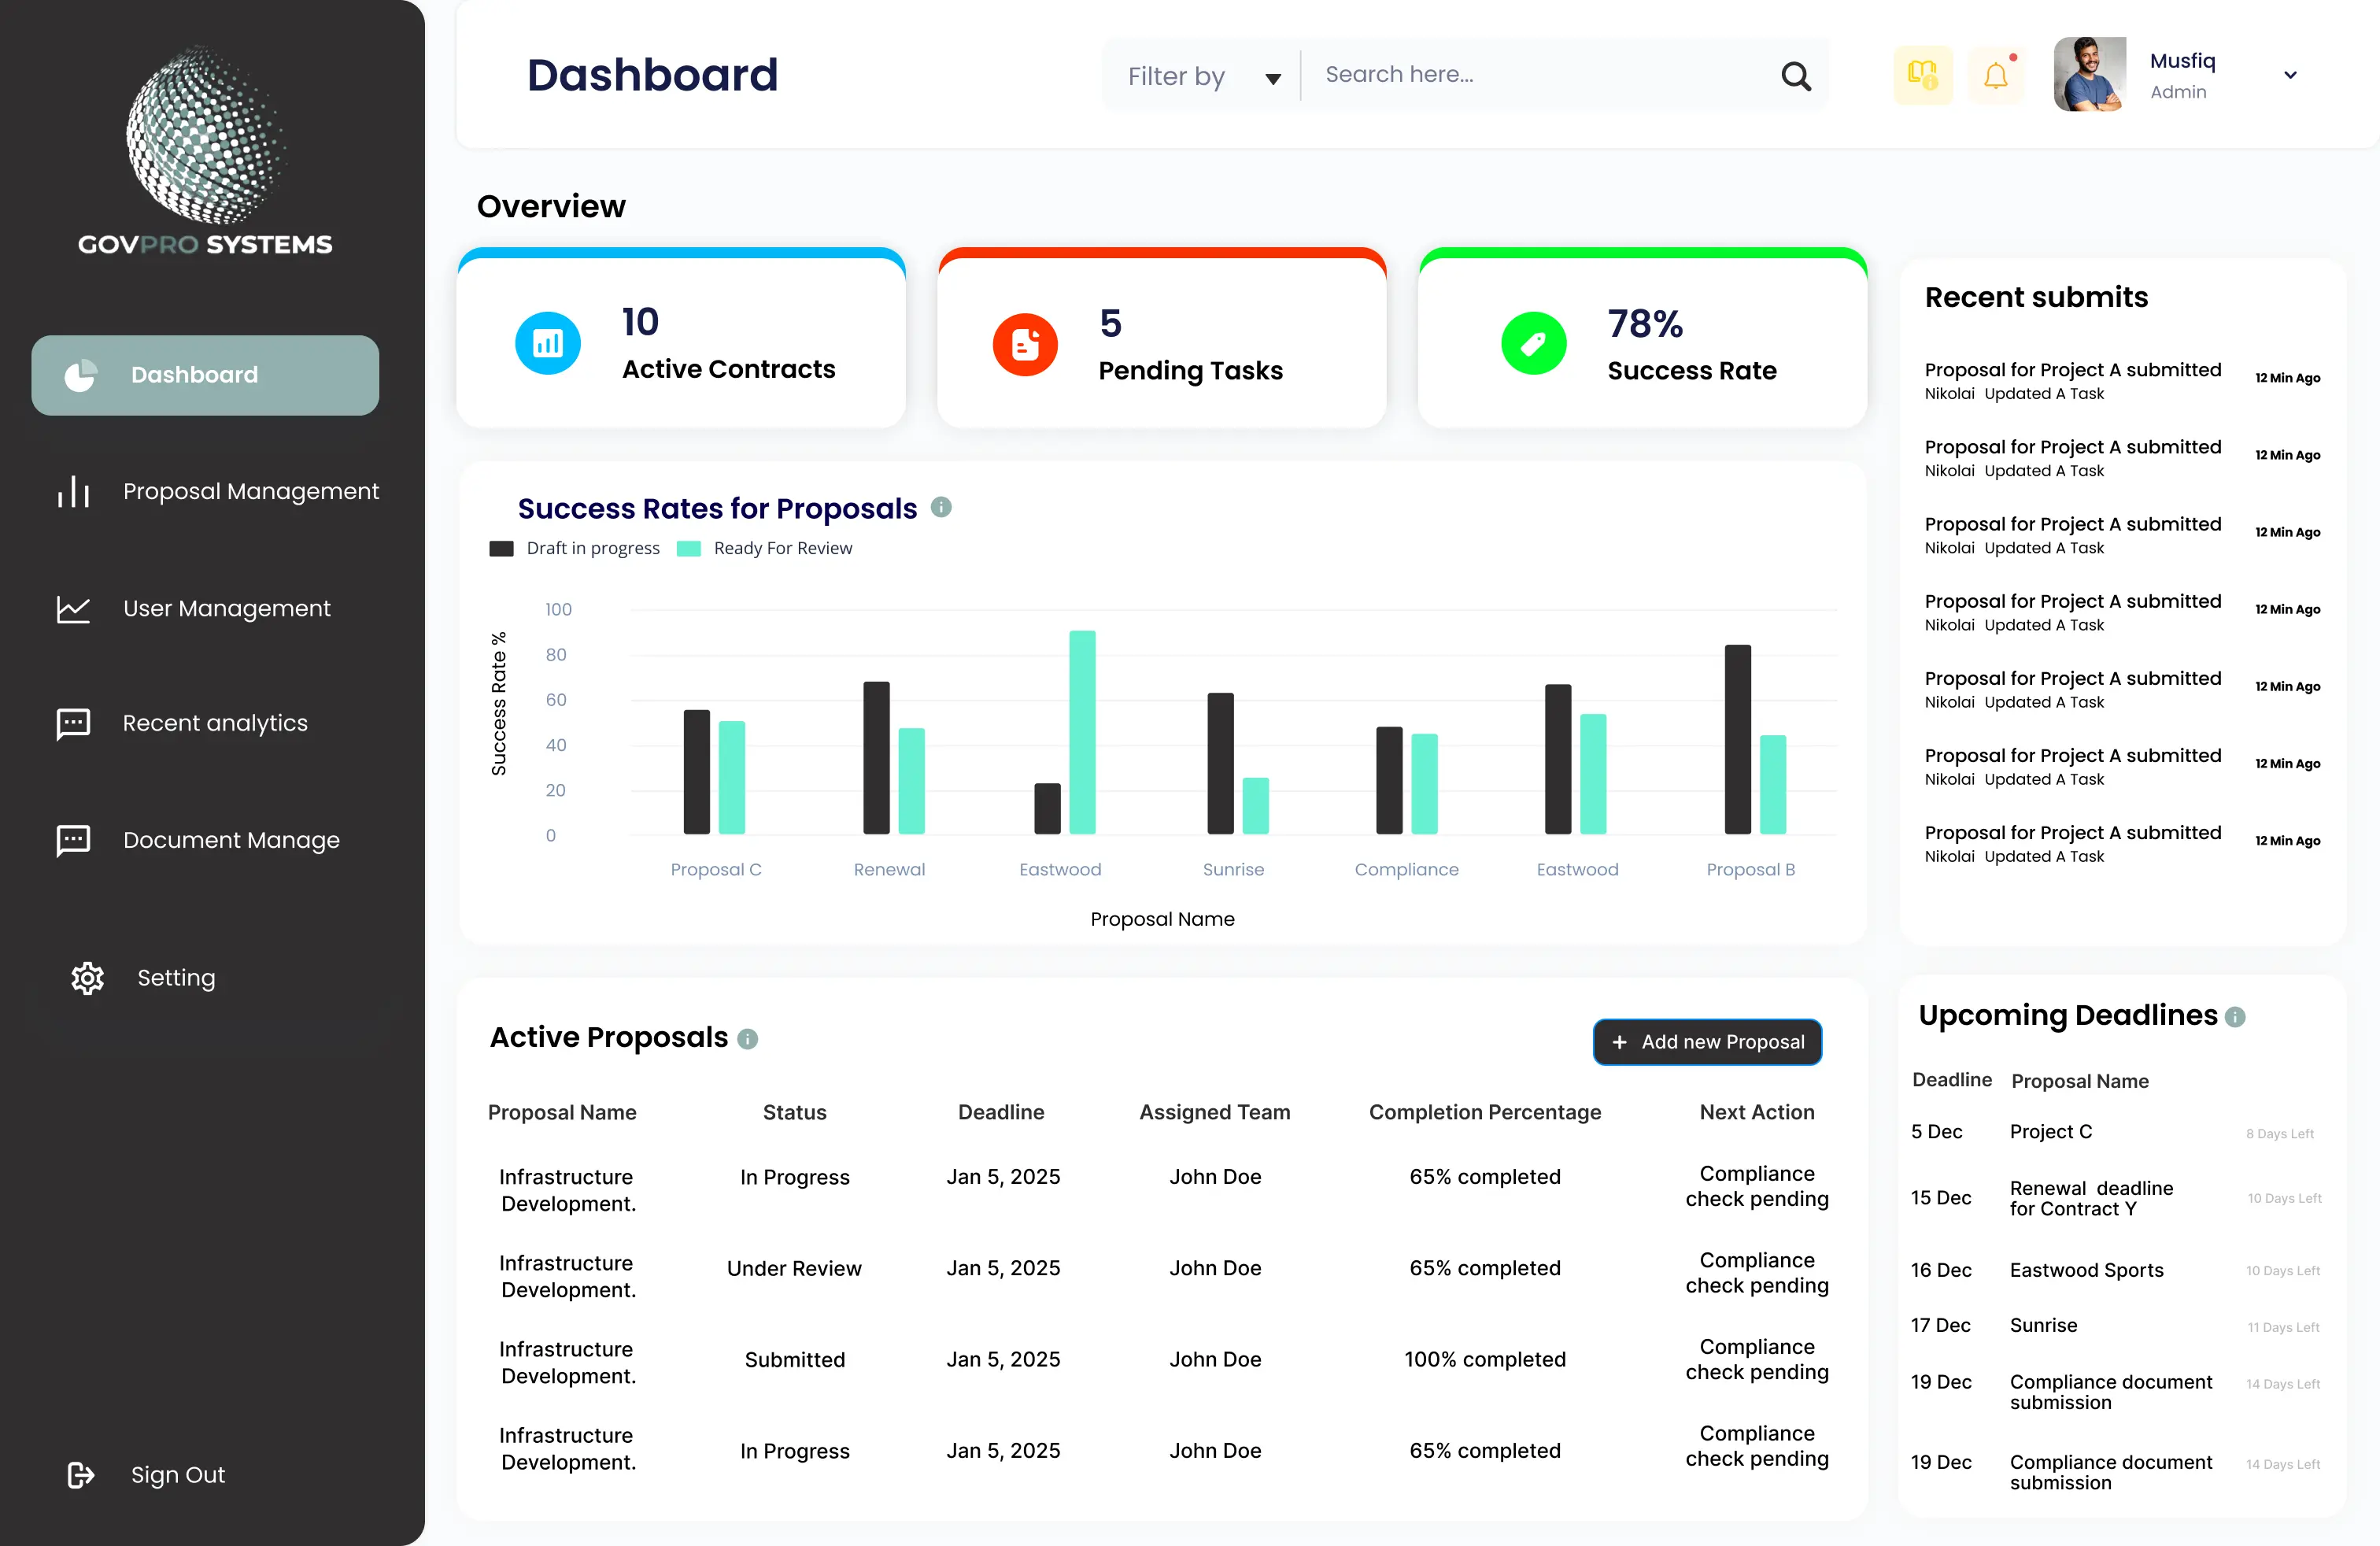Viewport: 2380px width, 1546px height.
Task: Open Document Manage page
Action: click(x=198, y=840)
